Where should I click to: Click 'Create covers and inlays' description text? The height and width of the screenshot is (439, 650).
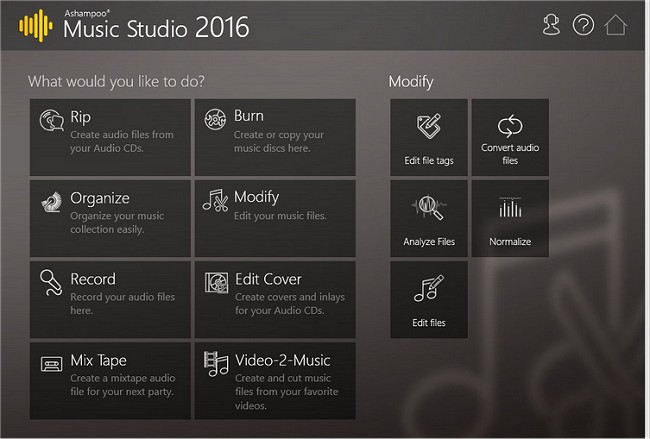290,304
